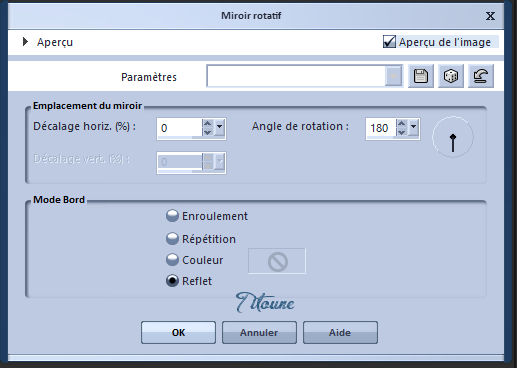Randomize parameters with the dice icon
Screen dimensions: 517x368
[x=451, y=76]
